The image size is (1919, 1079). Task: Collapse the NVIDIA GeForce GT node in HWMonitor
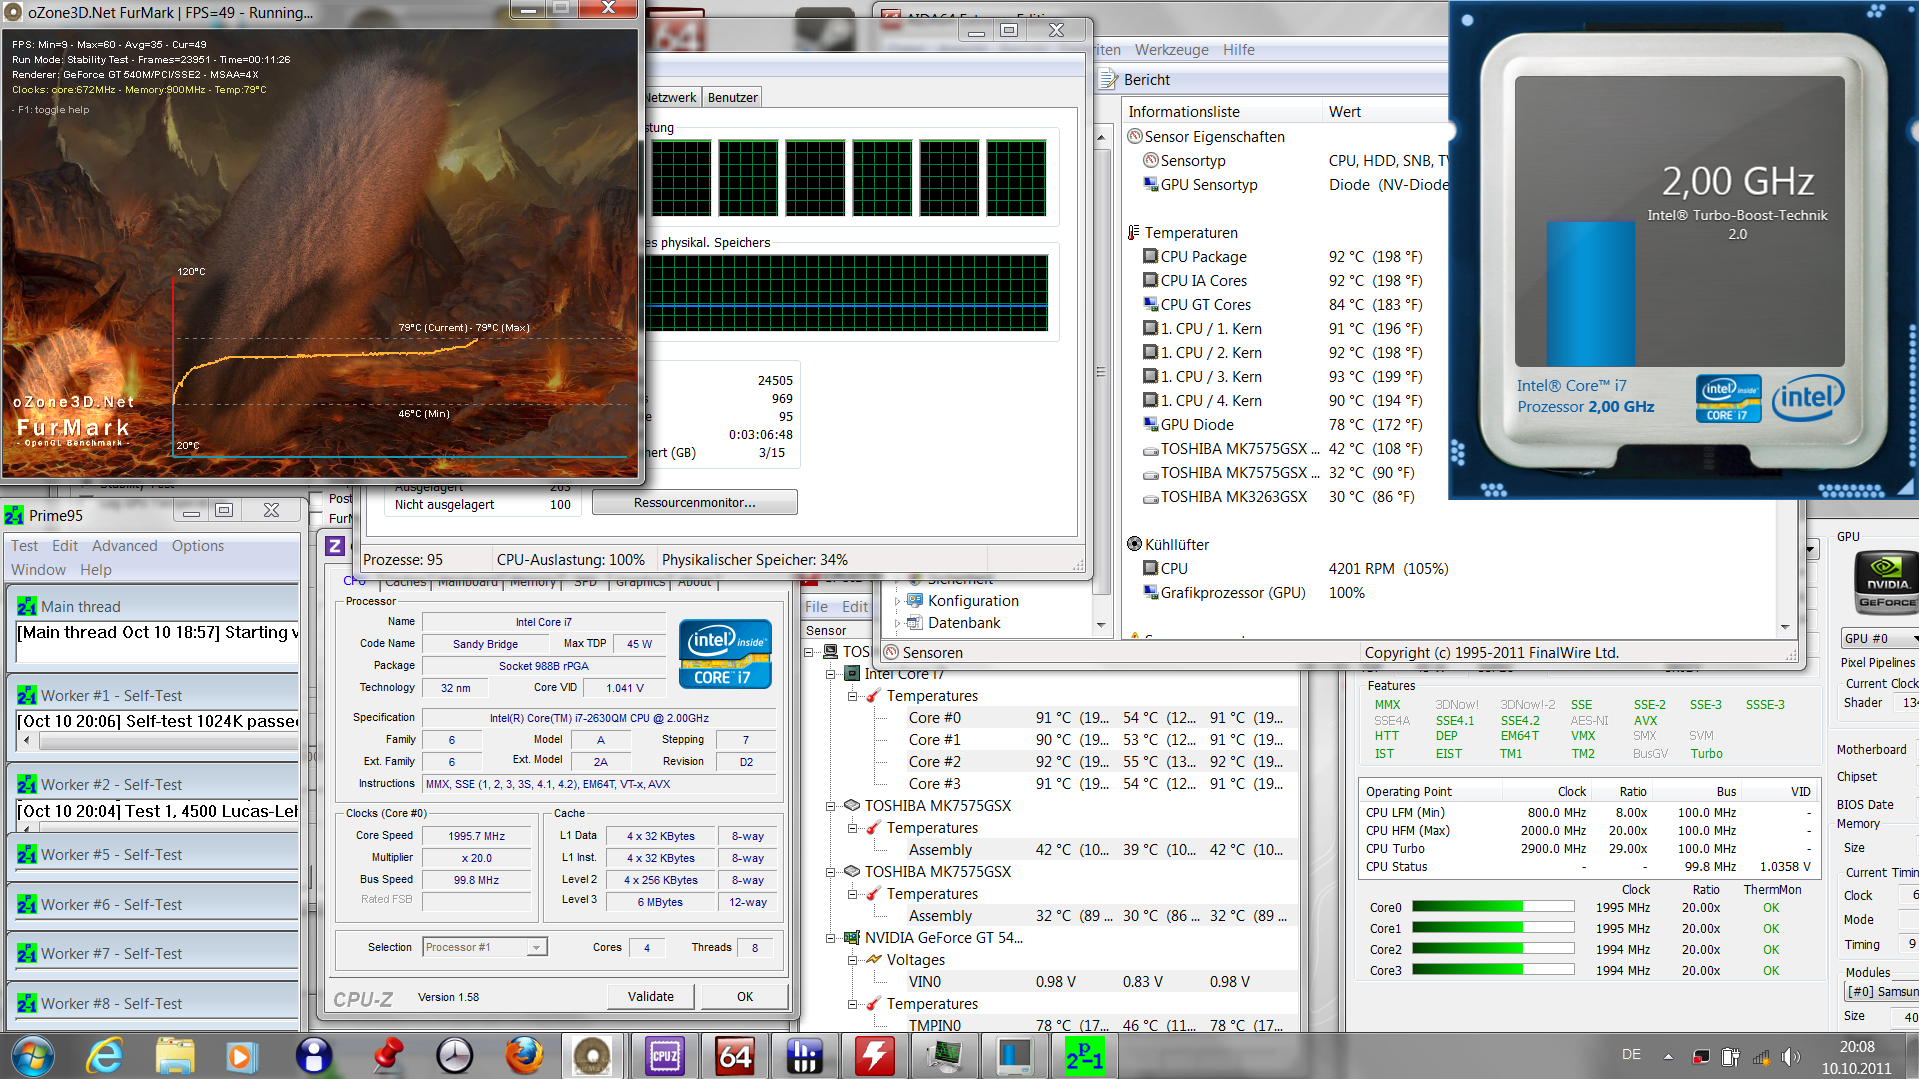coord(831,938)
